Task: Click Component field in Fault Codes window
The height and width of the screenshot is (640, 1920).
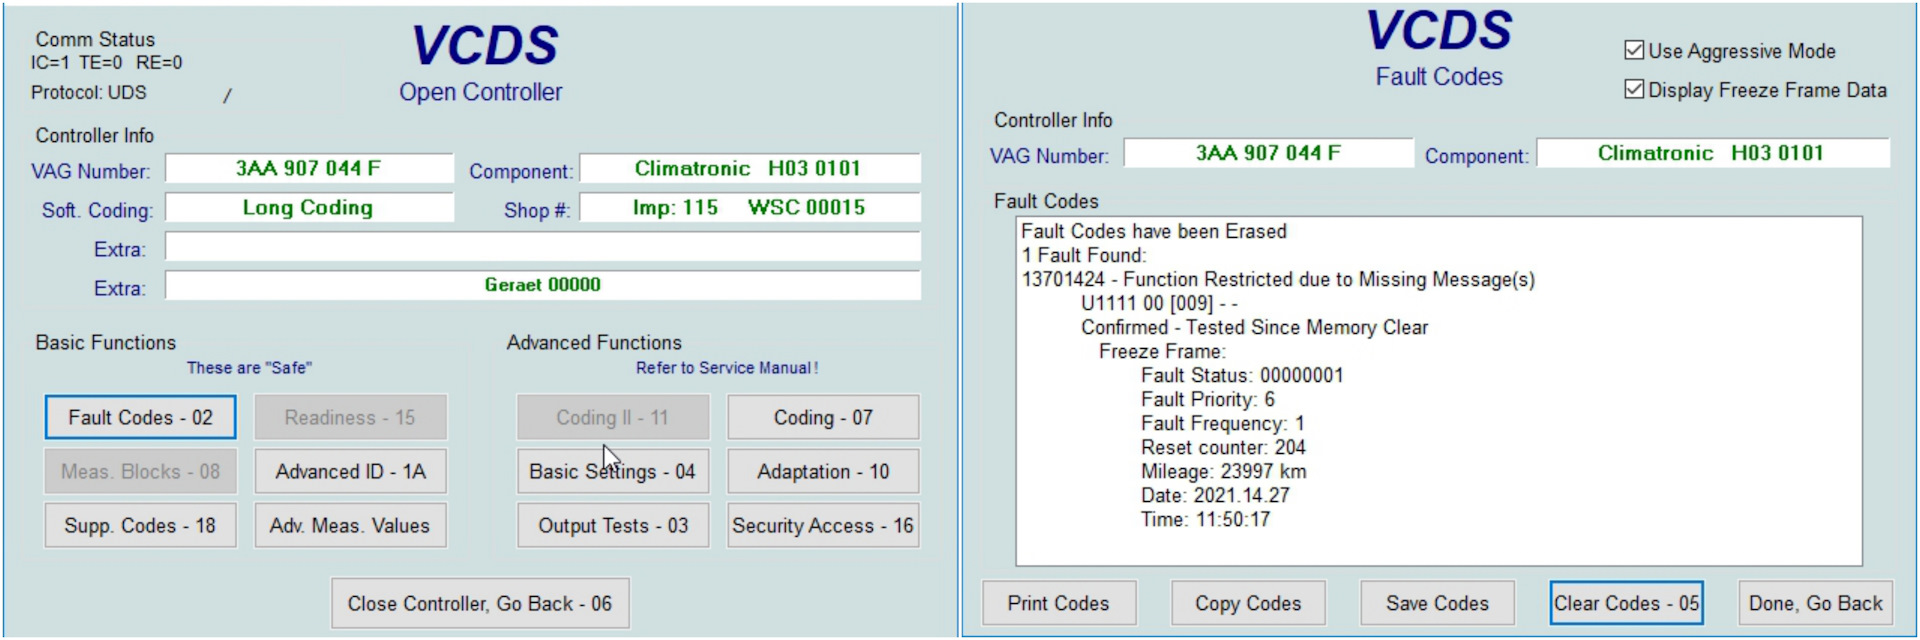Action: tap(1712, 153)
